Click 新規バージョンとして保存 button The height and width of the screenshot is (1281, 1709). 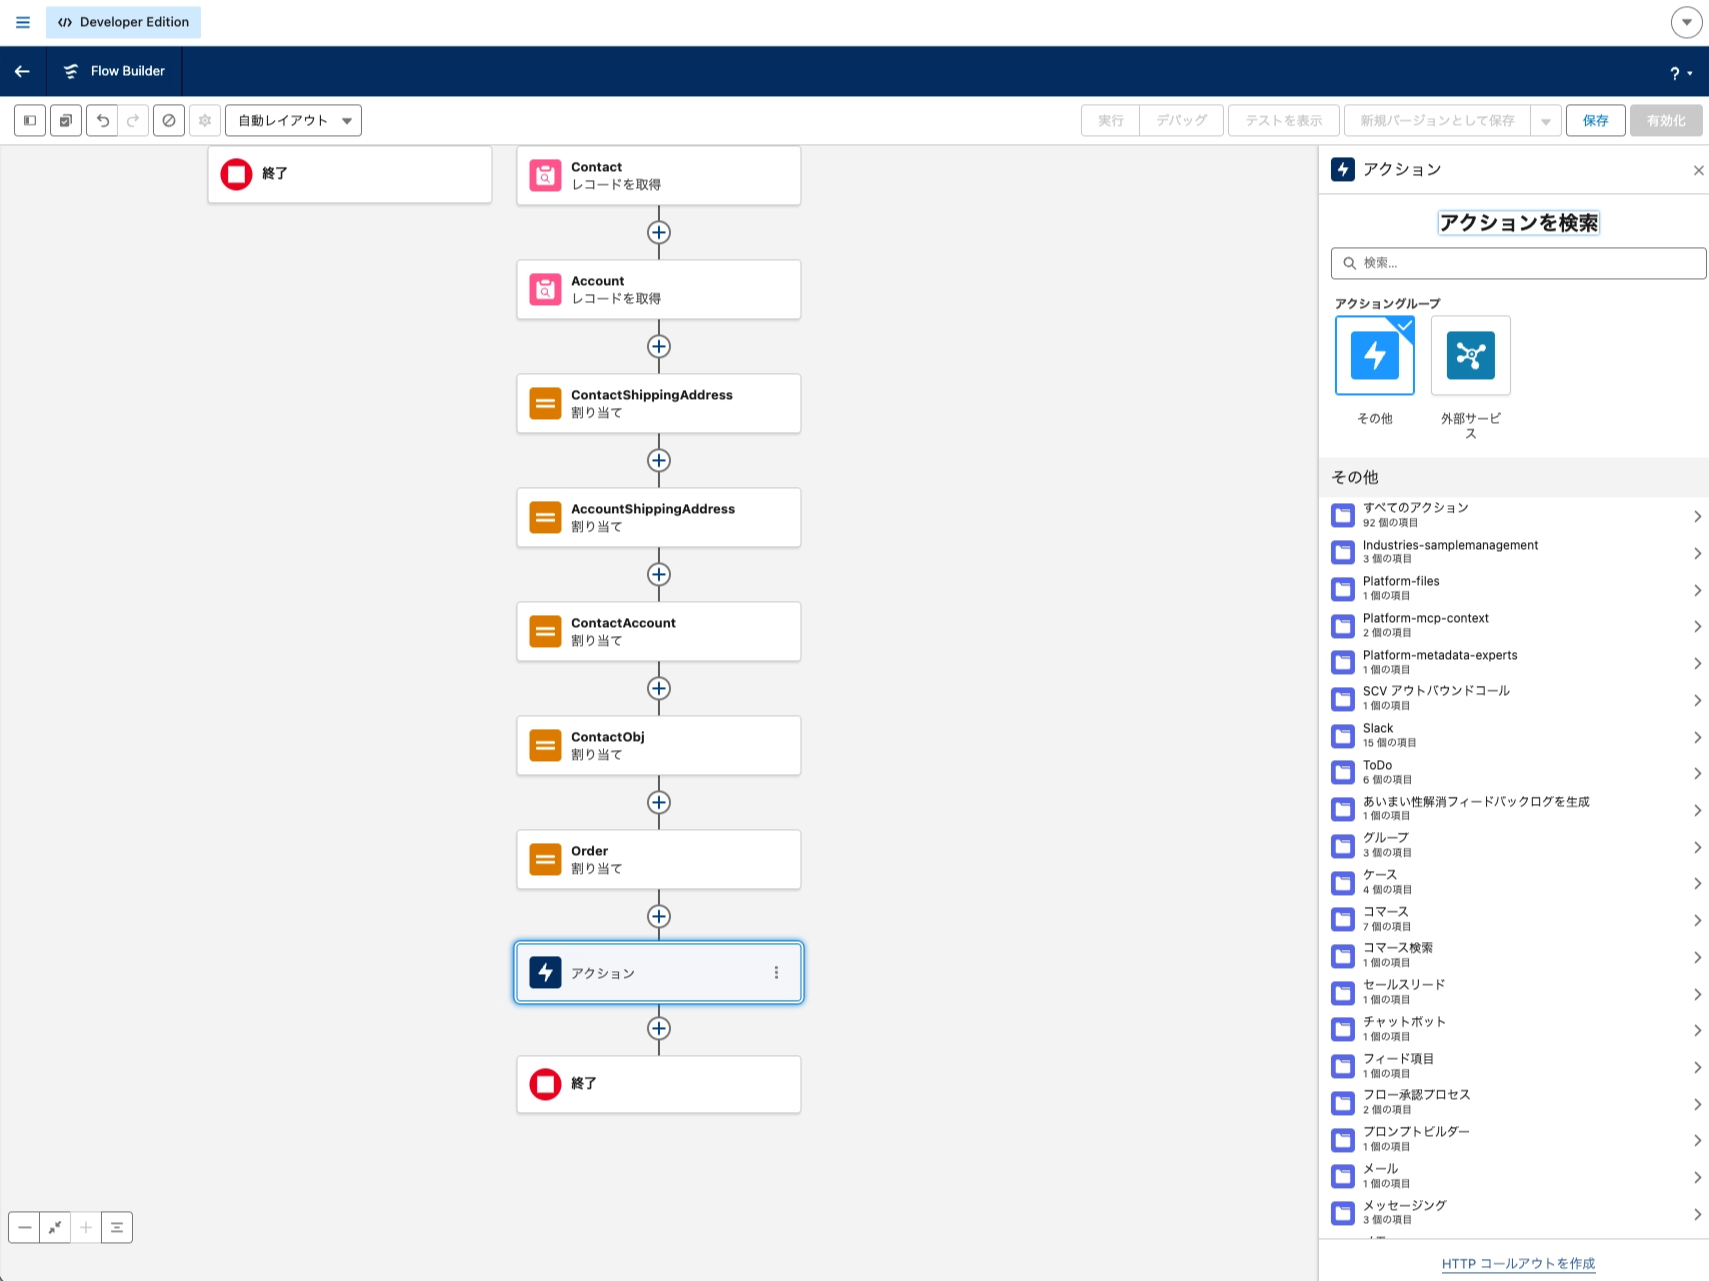[1437, 121]
